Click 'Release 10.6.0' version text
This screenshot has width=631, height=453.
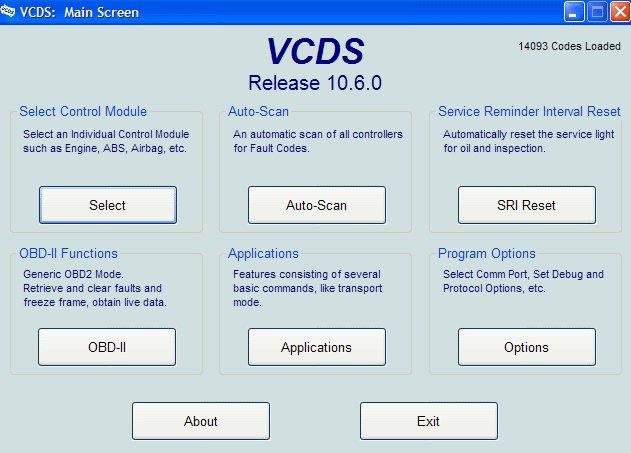point(315,83)
